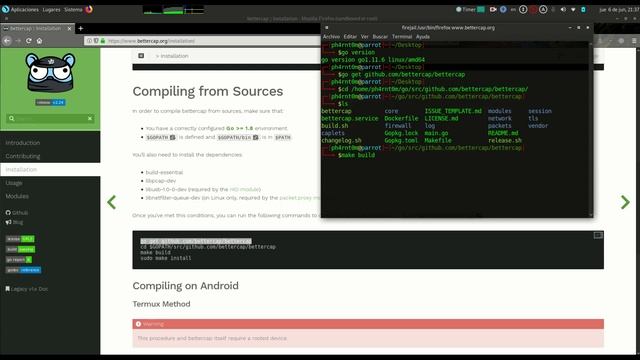Image resolution: width=640 pixels, height=360 pixels.
Task: Close the bettercap Installation tab
Action: point(69,29)
